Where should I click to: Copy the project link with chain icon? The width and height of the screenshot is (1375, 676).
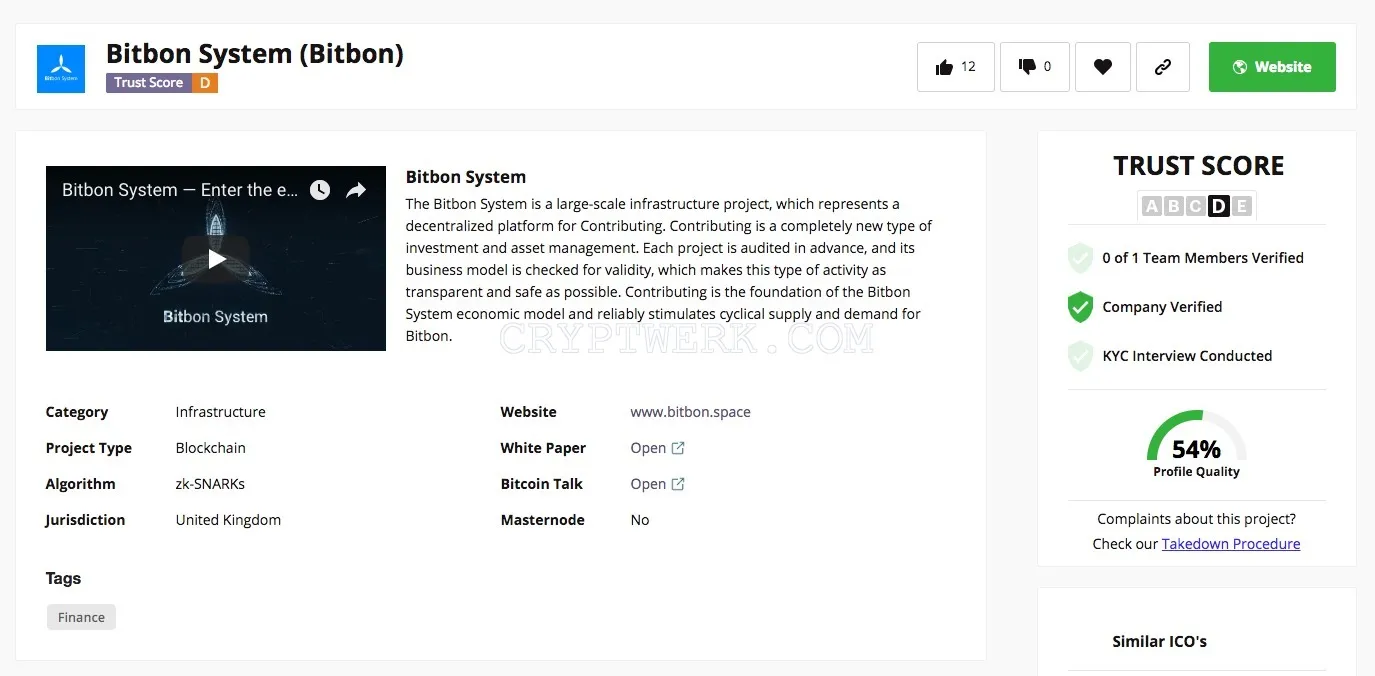pyautogui.click(x=1162, y=67)
